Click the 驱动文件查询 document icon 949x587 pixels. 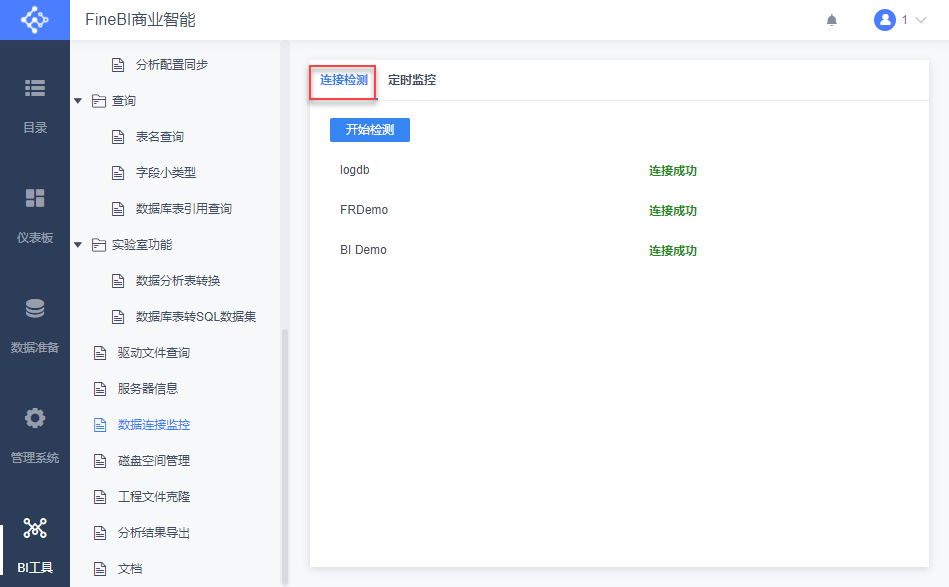pos(99,353)
